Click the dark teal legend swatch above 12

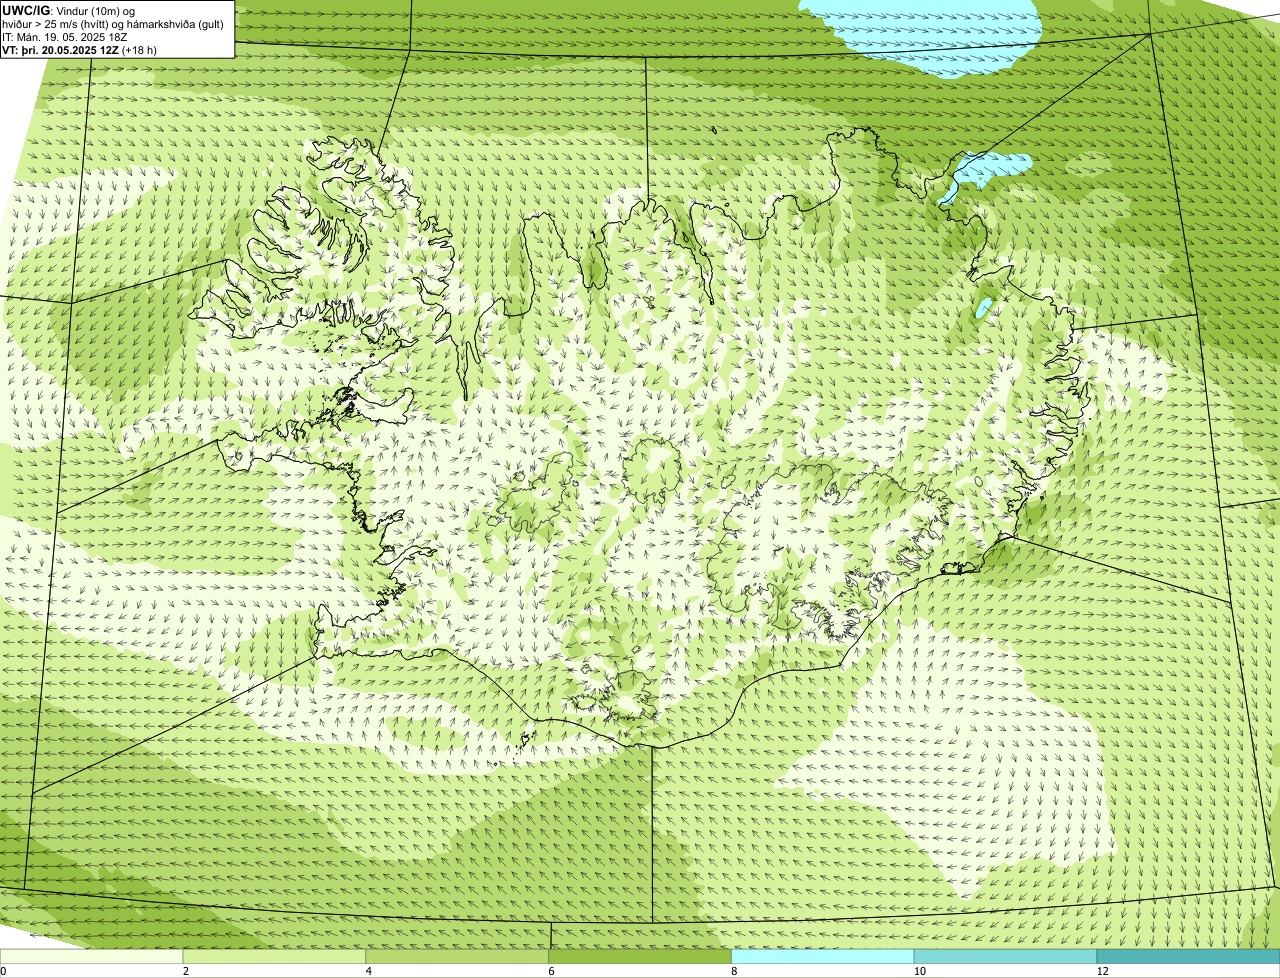(1188, 956)
